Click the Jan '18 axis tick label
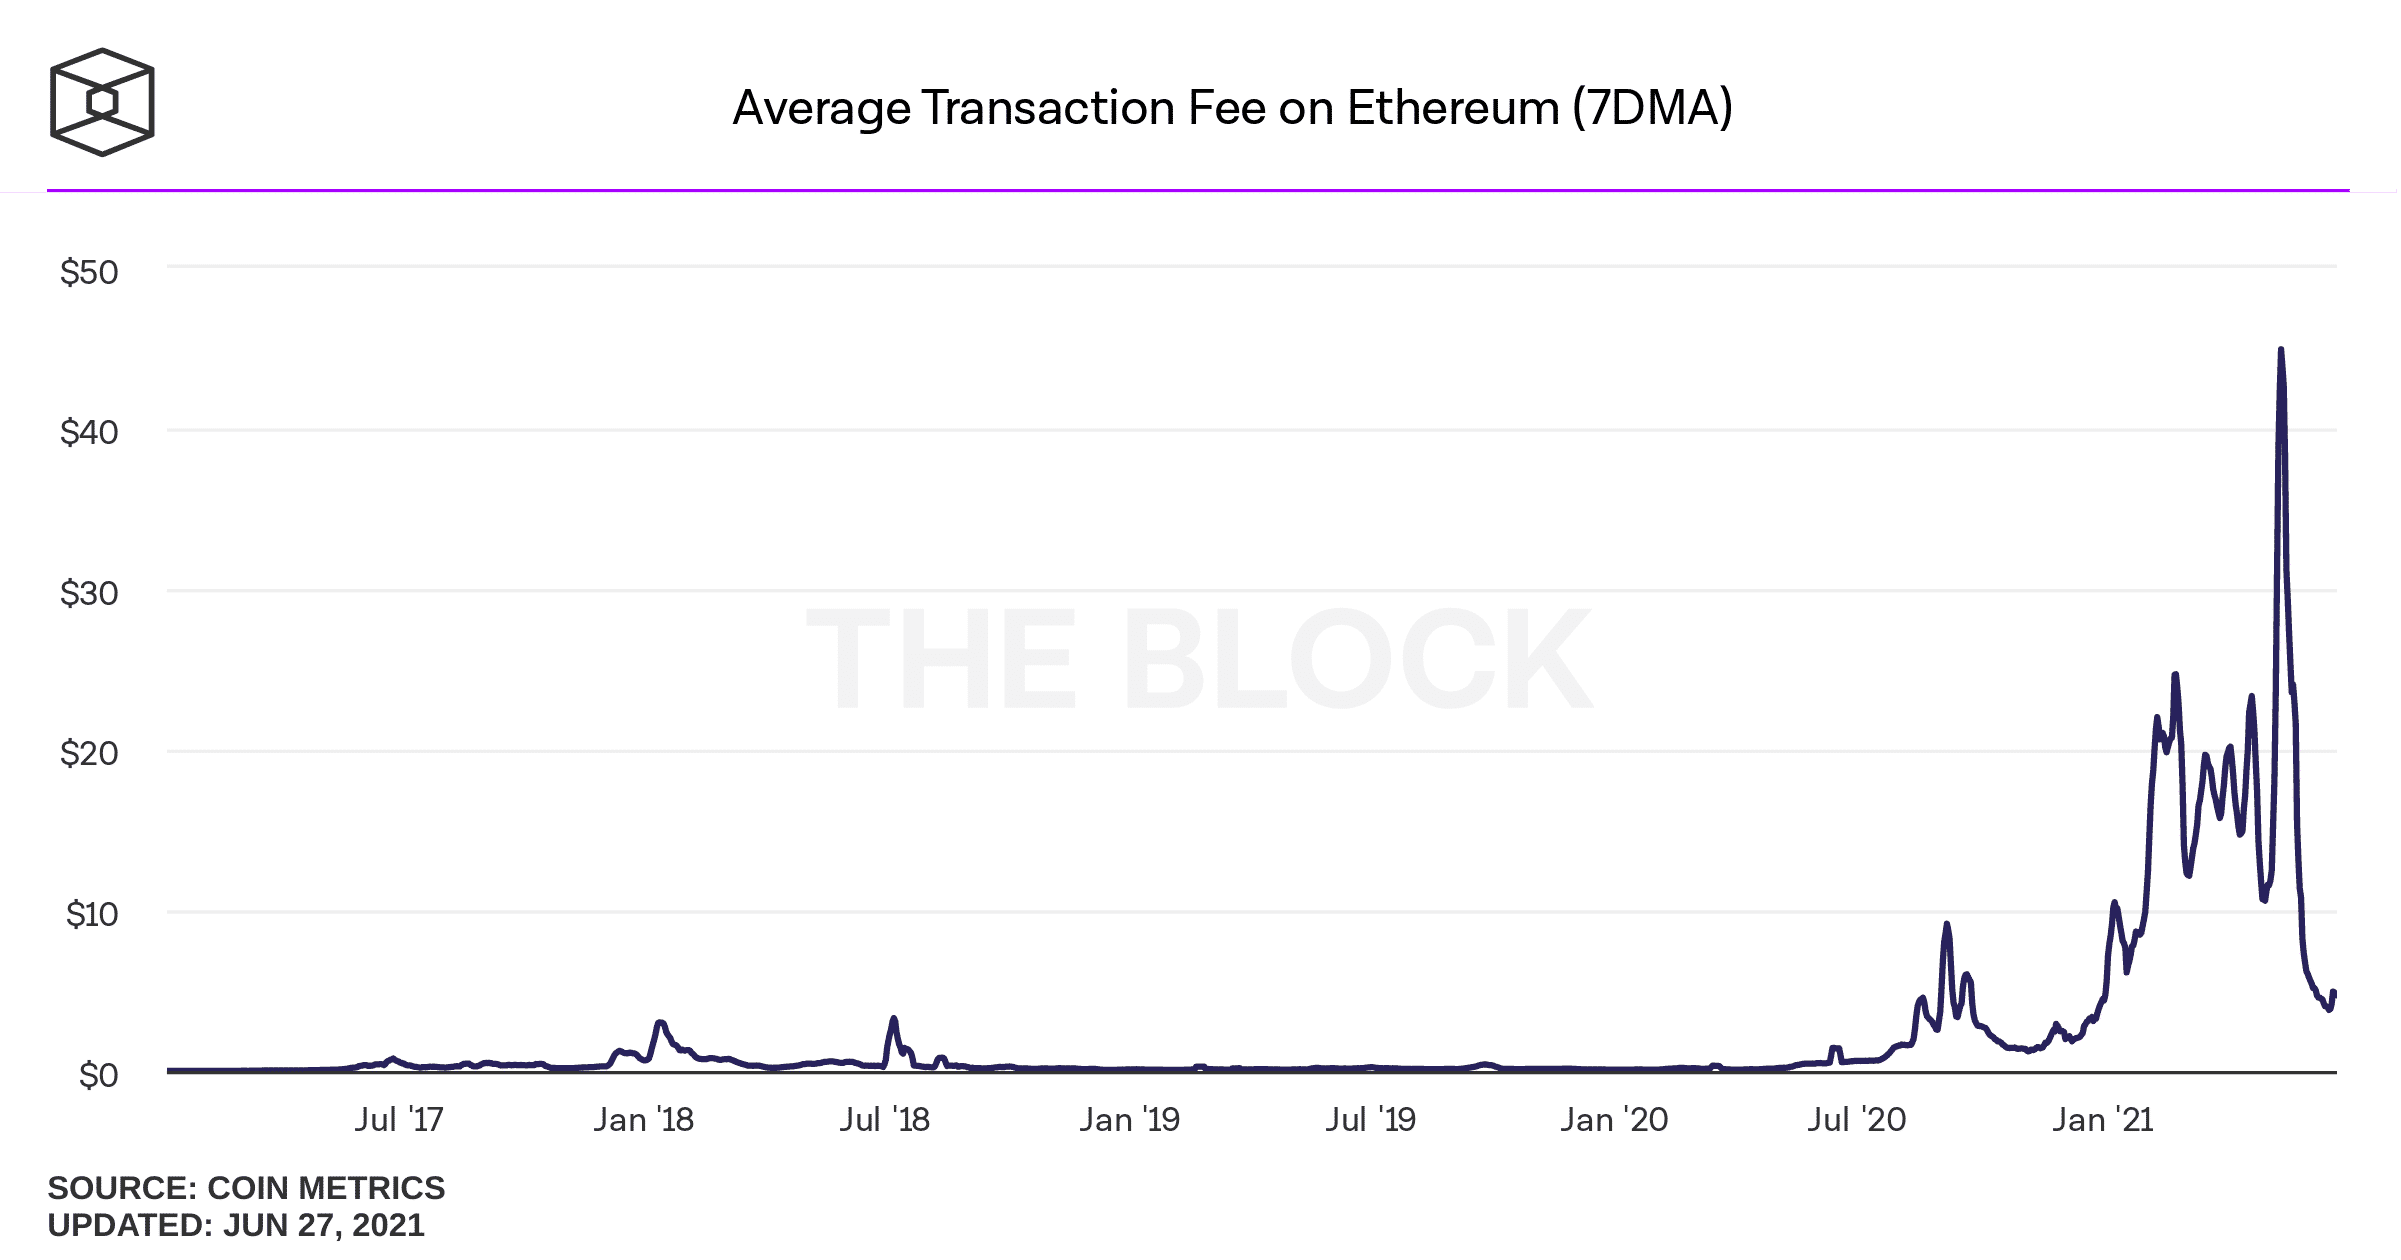The image size is (2401, 1260). (643, 1120)
